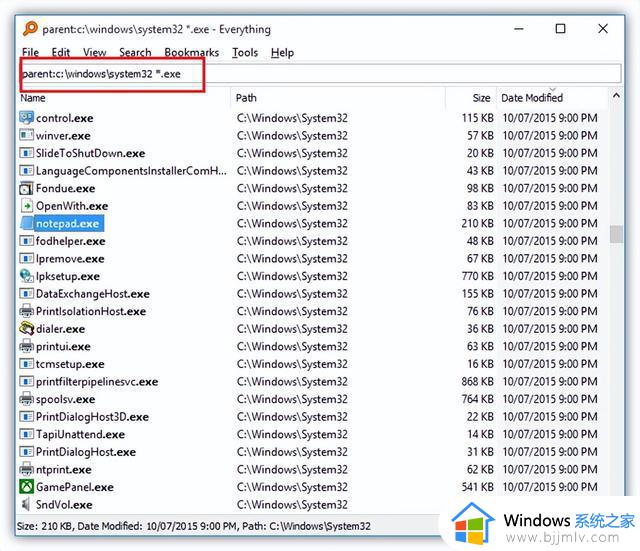Image resolution: width=640 pixels, height=551 pixels.
Task: Click the SndVol.exe speaker icon
Action: pyautogui.click(x=27, y=504)
